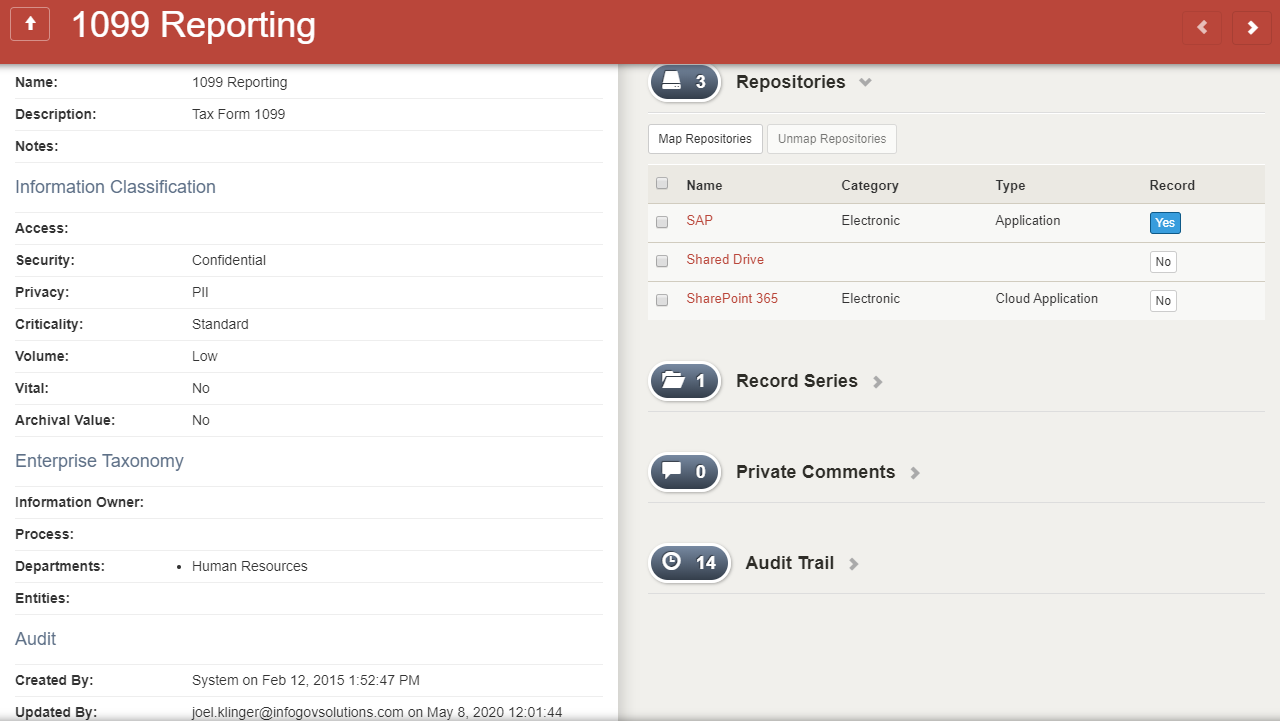Click the Repositories drive count badge
Image resolution: width=1280 pixels, height=721 pixels.
pyautogui.click(x=685, y=82)
